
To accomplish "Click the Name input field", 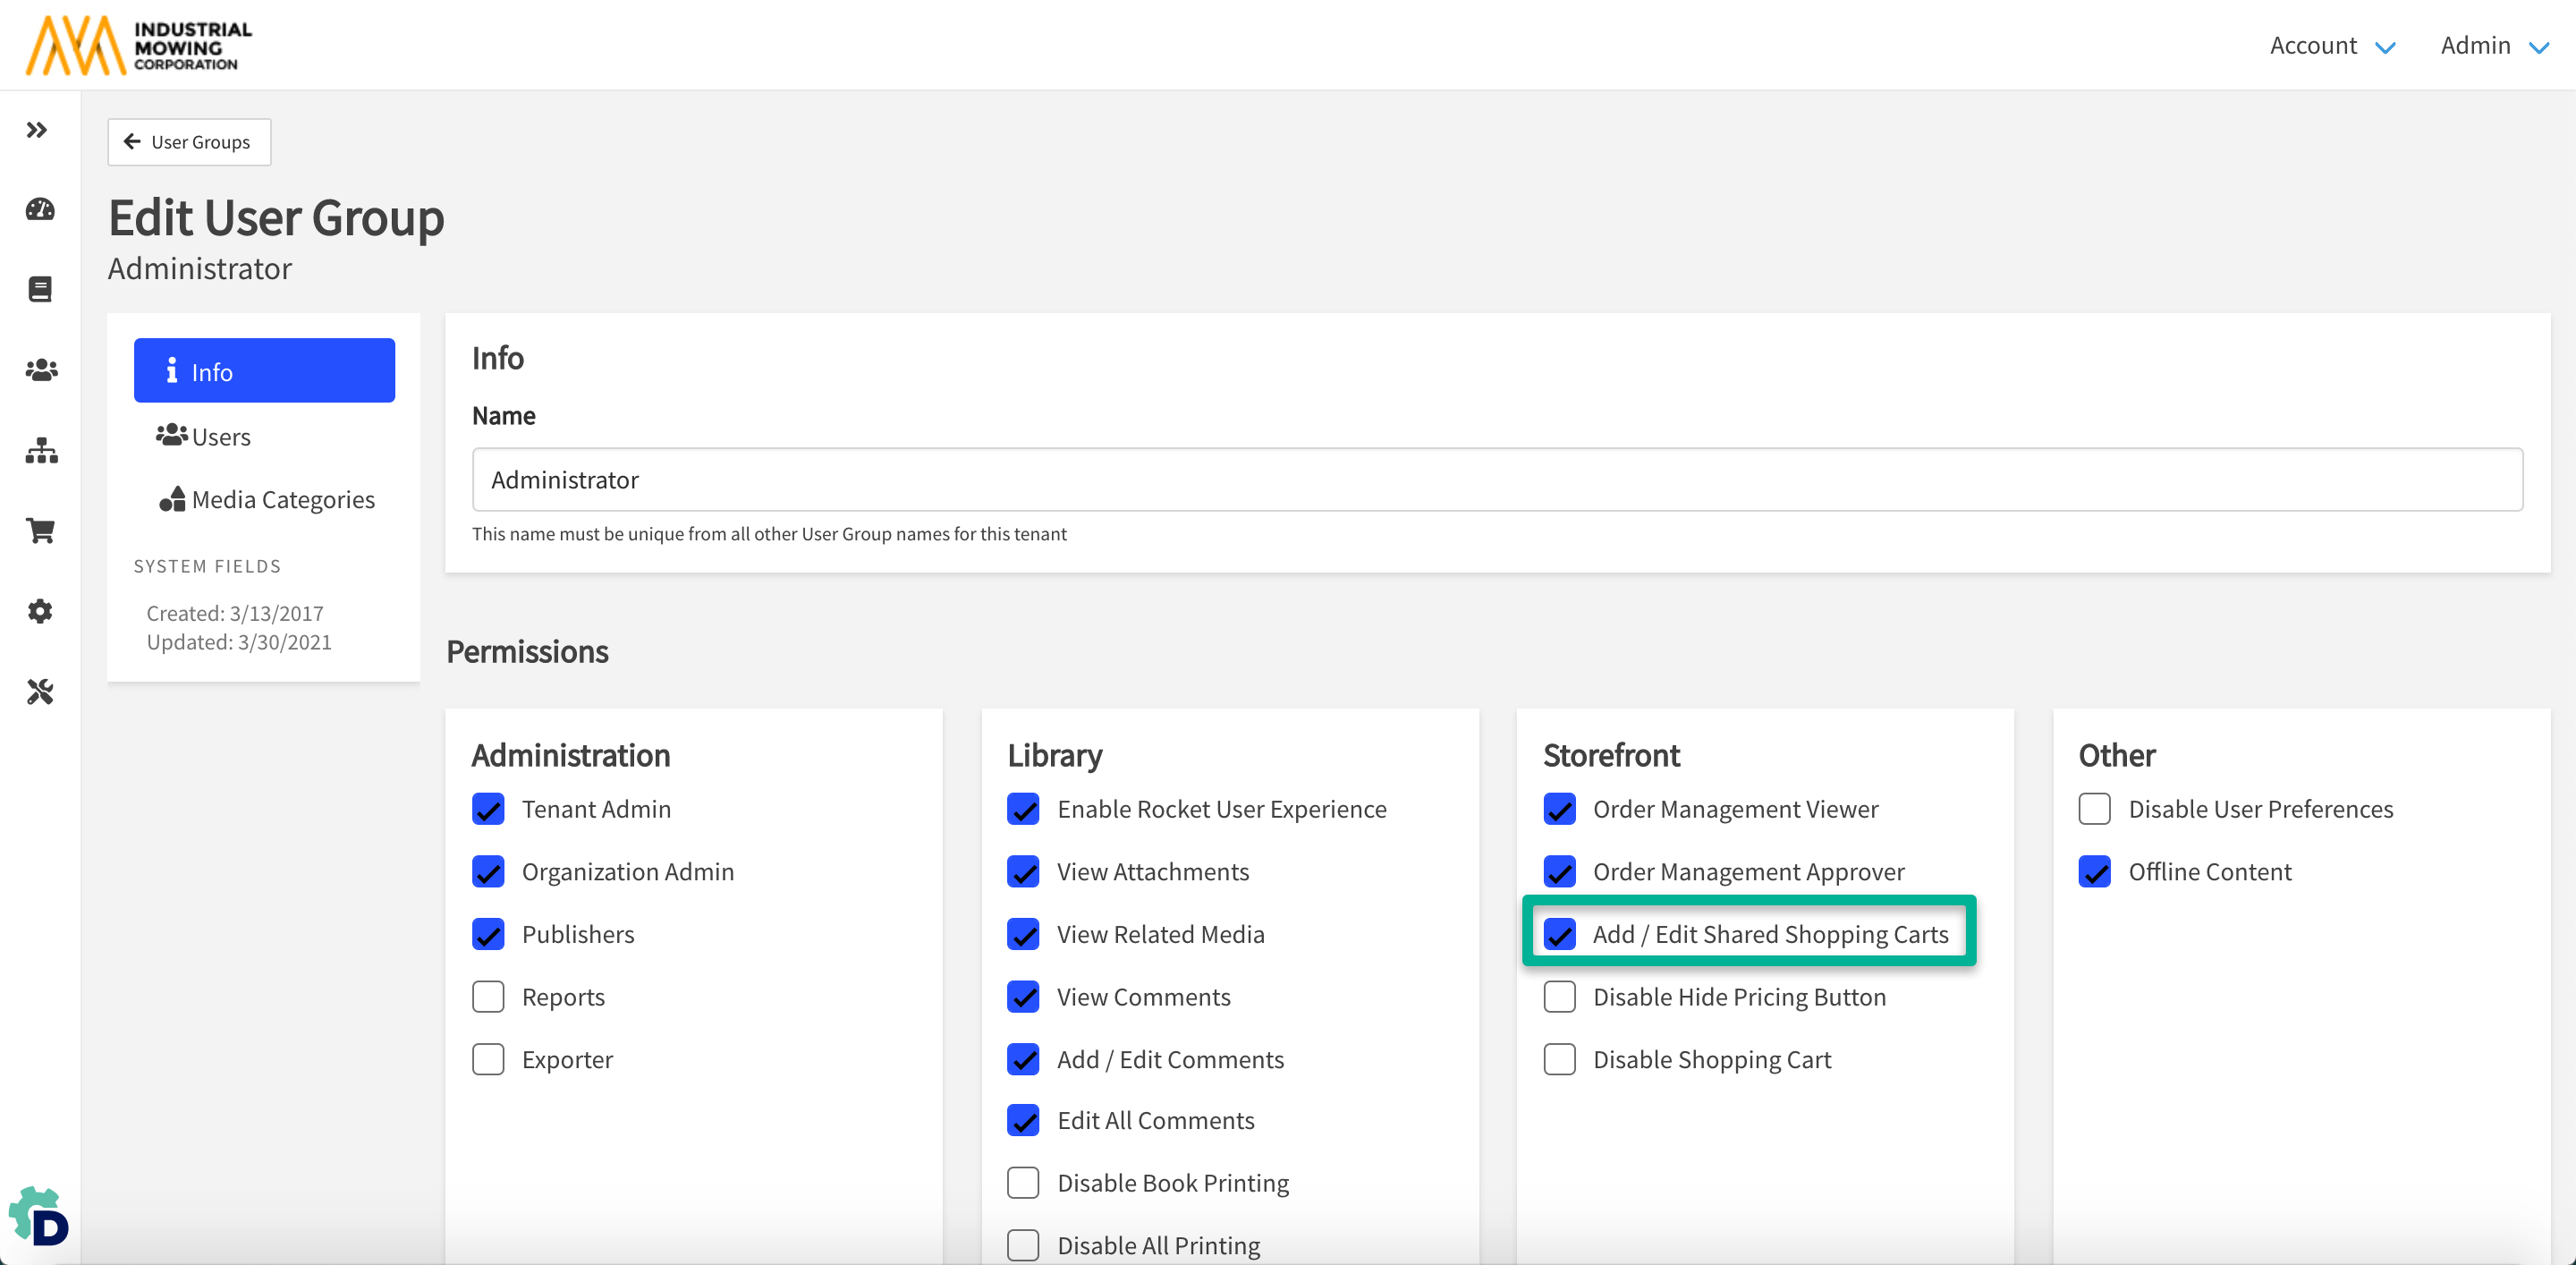I will click(x=1496, y=480).
